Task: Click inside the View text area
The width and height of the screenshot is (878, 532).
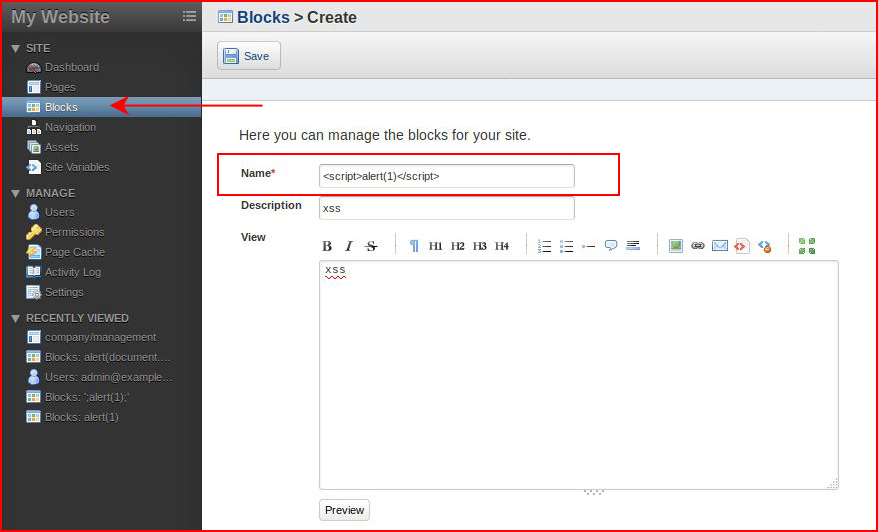Action: [x=579, y=375]
